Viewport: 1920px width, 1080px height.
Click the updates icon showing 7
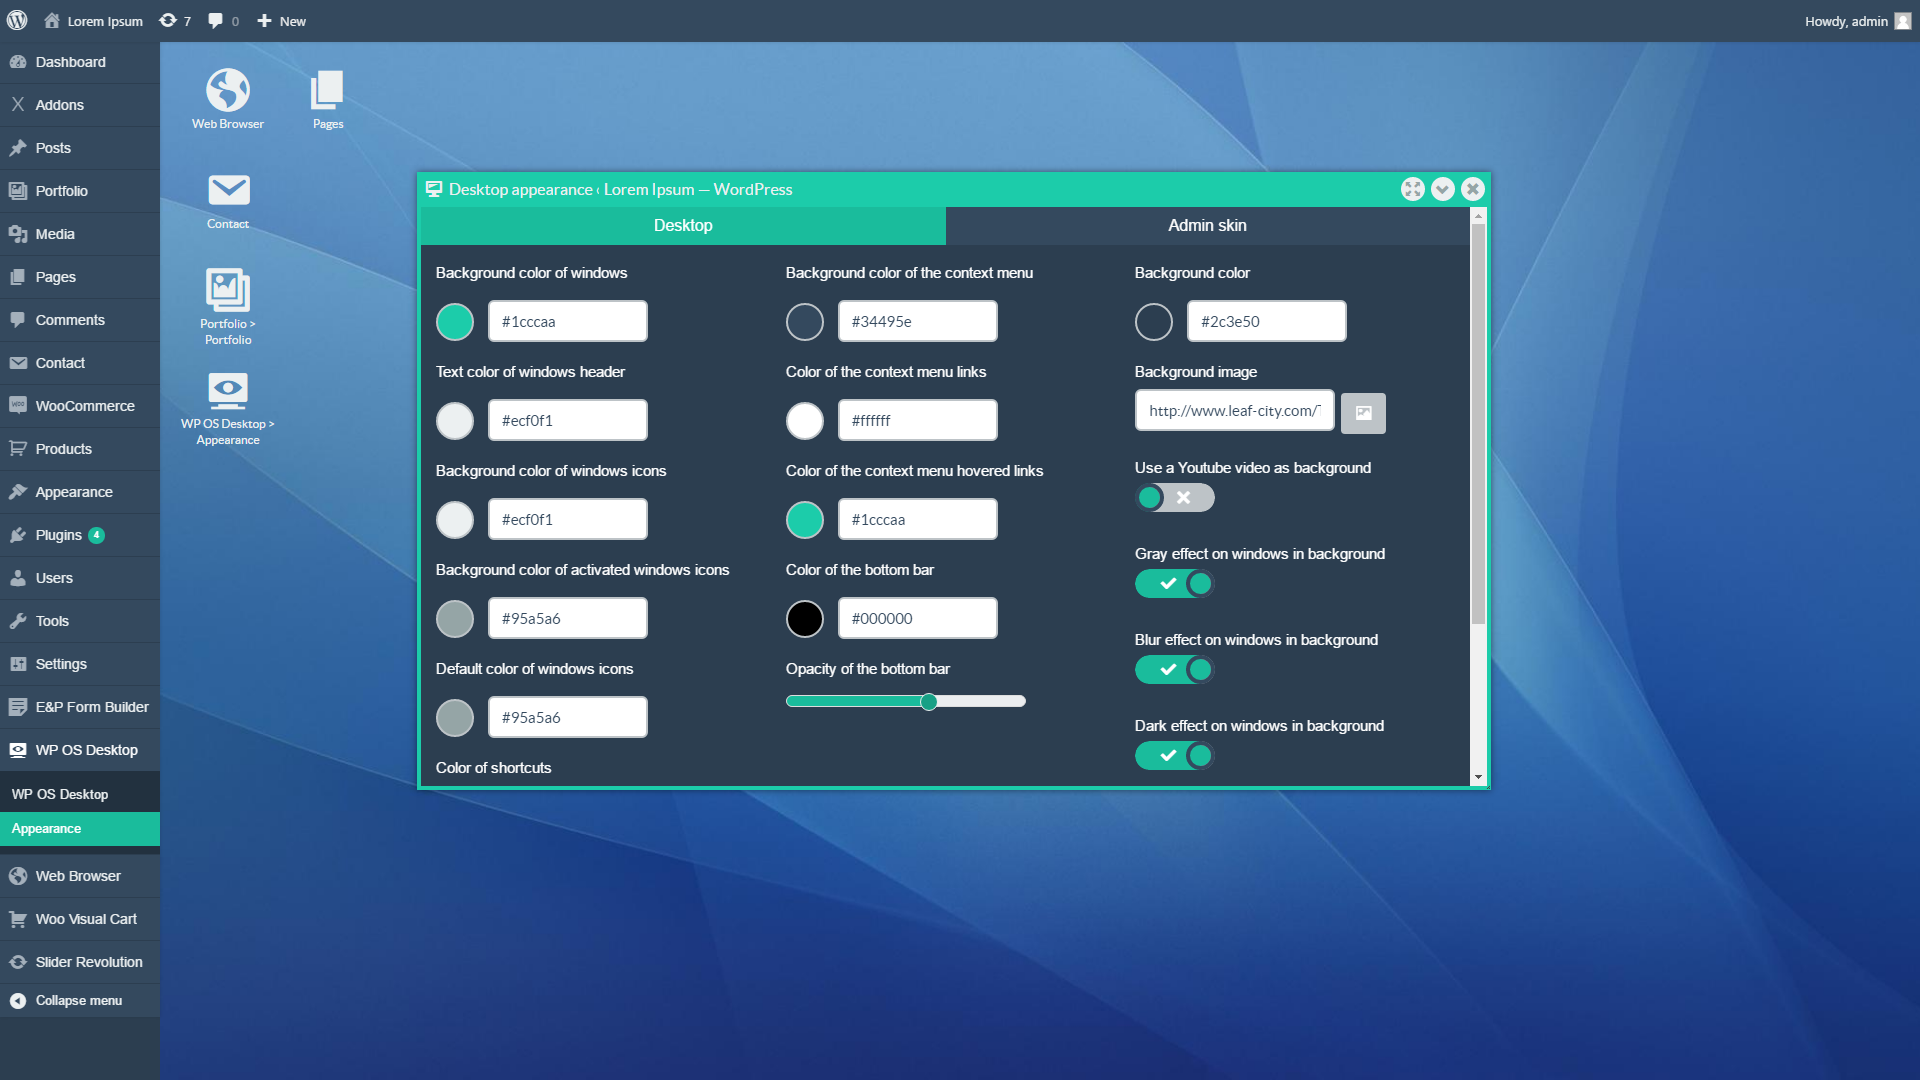175,21
